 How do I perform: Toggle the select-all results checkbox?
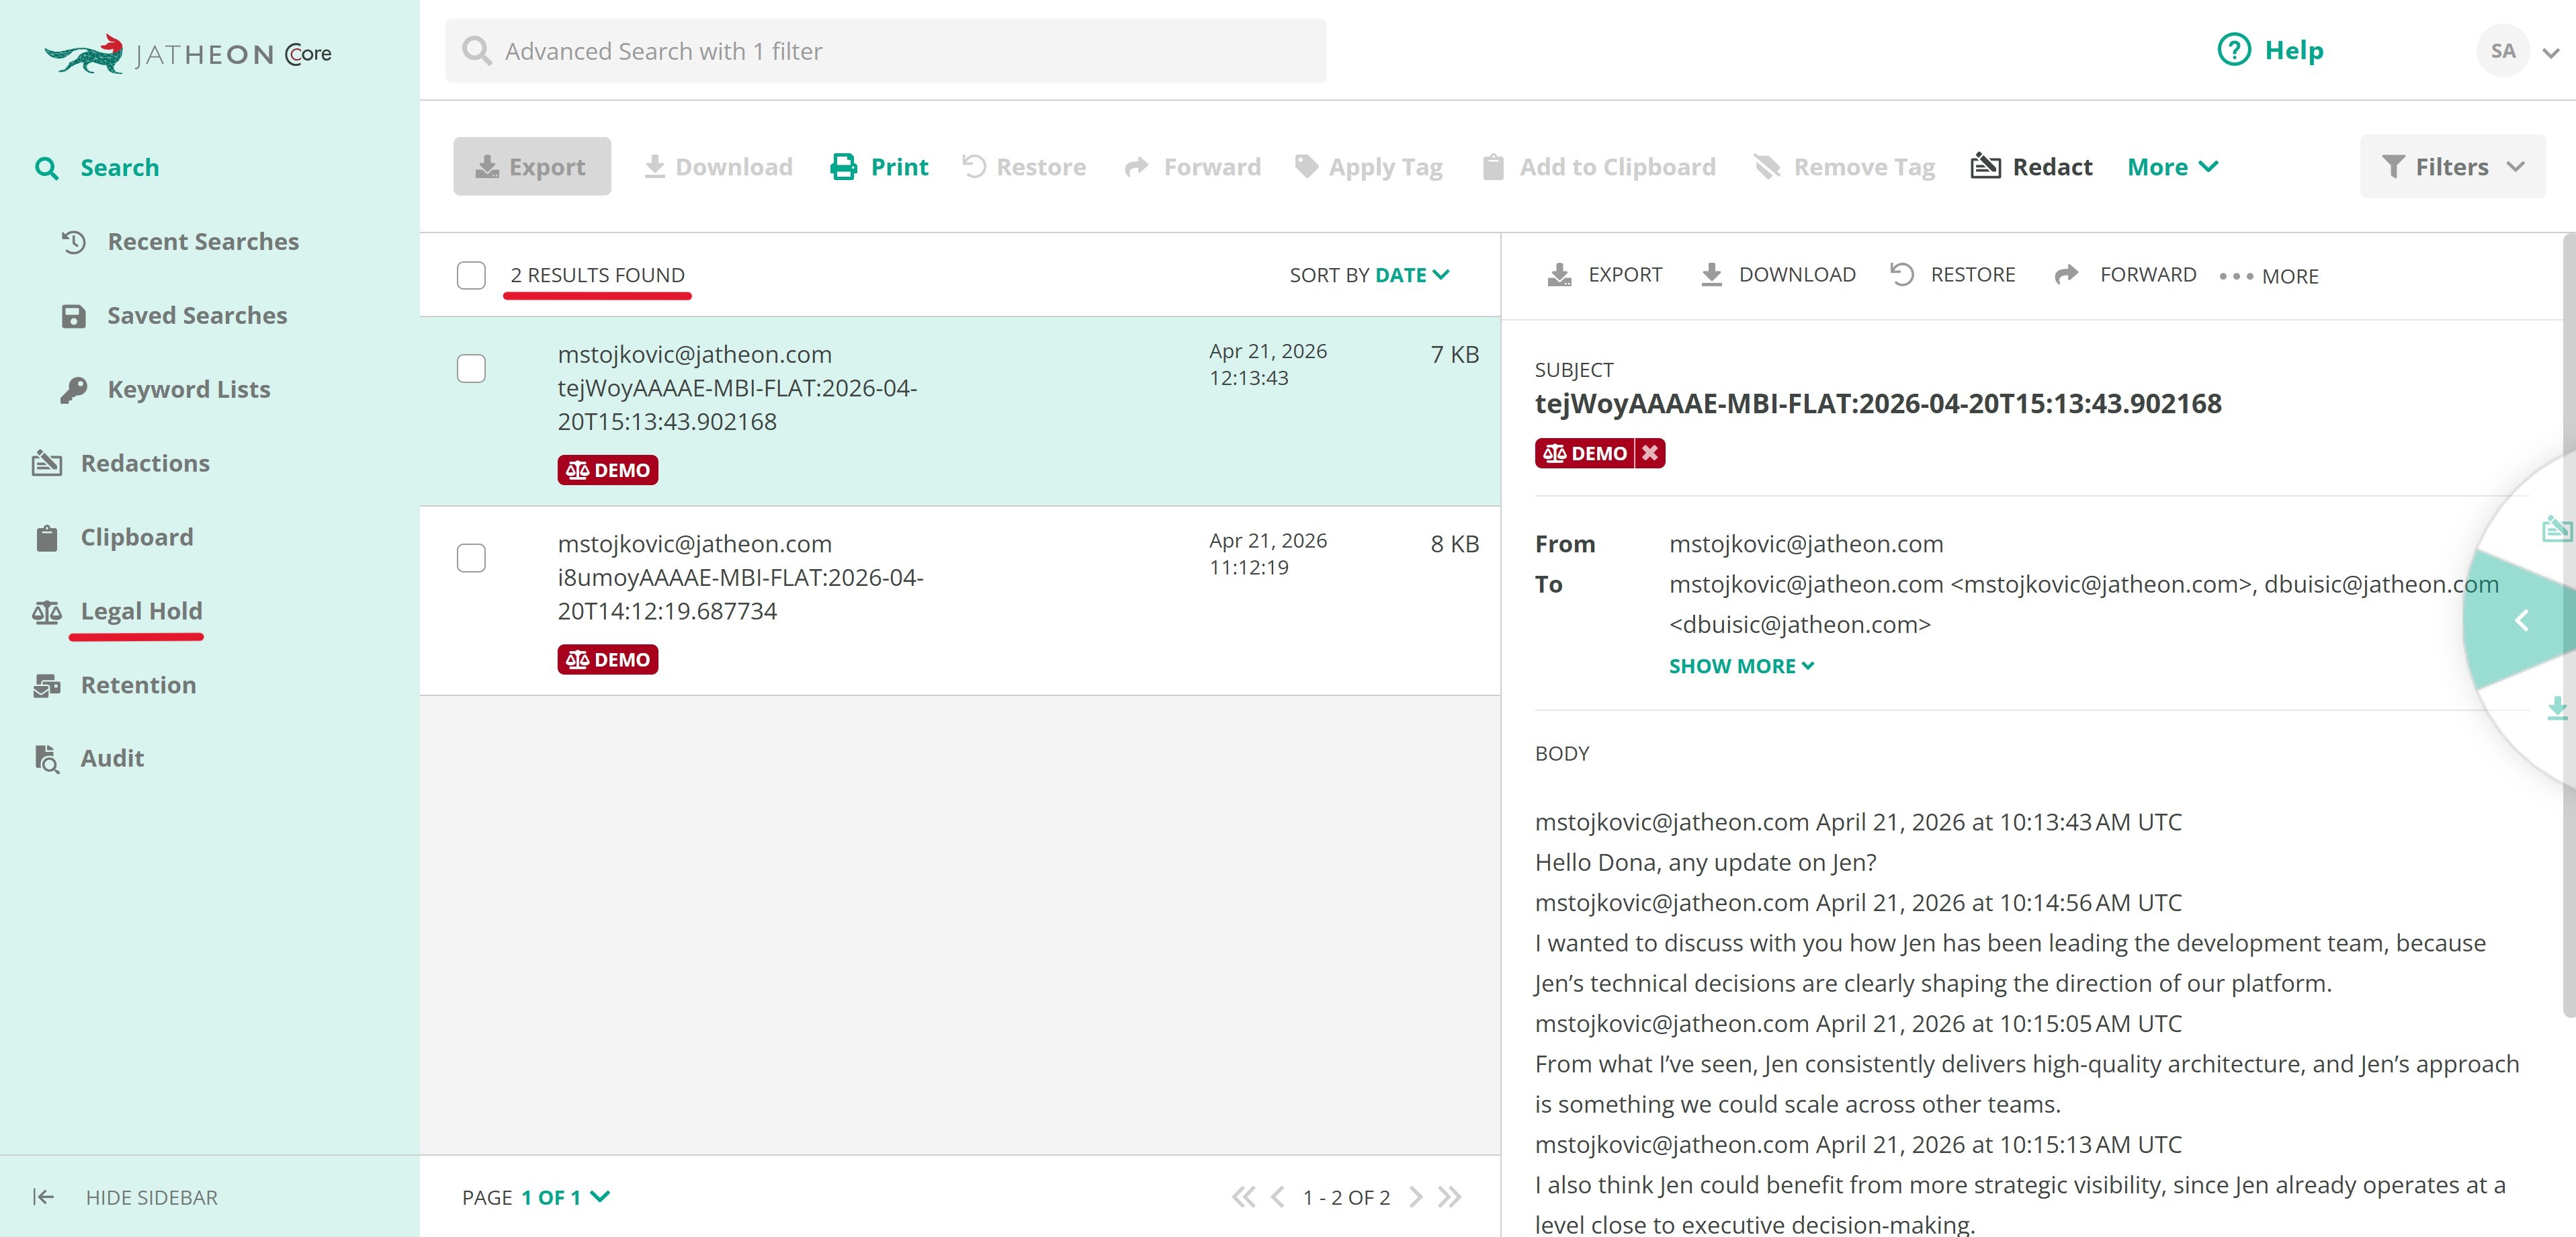click(x=471, y=275)
